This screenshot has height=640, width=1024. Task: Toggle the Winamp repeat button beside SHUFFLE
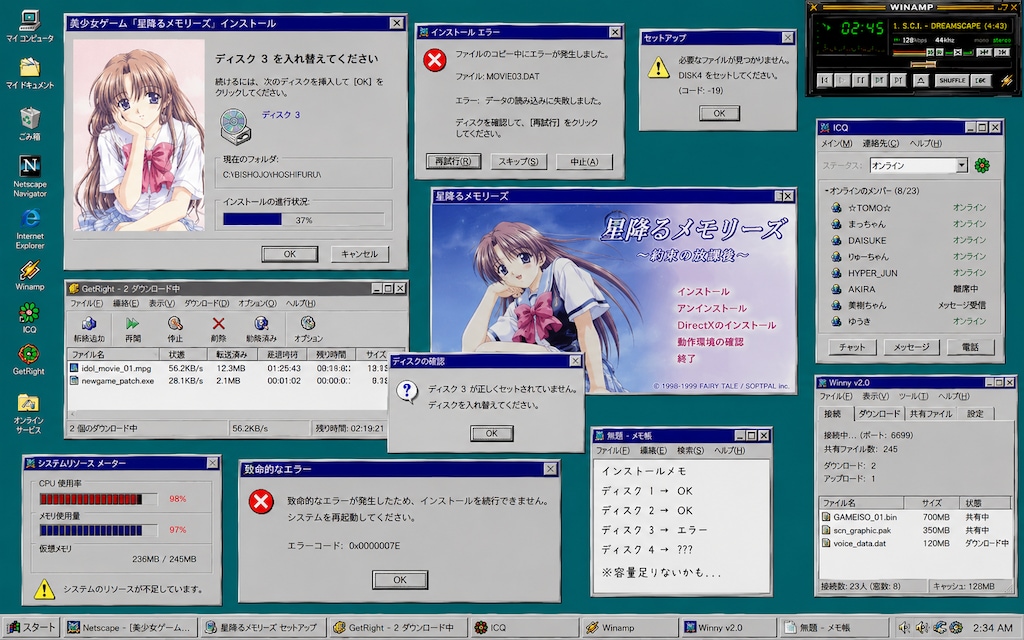(x=980, y=80)
